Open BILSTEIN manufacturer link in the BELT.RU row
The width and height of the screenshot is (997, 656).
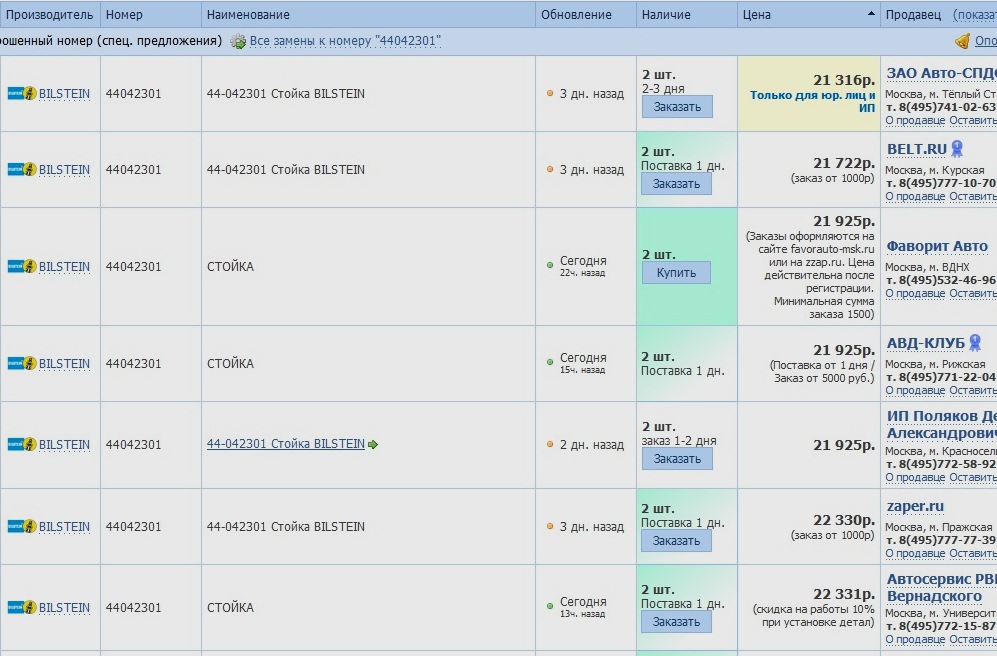64,170
